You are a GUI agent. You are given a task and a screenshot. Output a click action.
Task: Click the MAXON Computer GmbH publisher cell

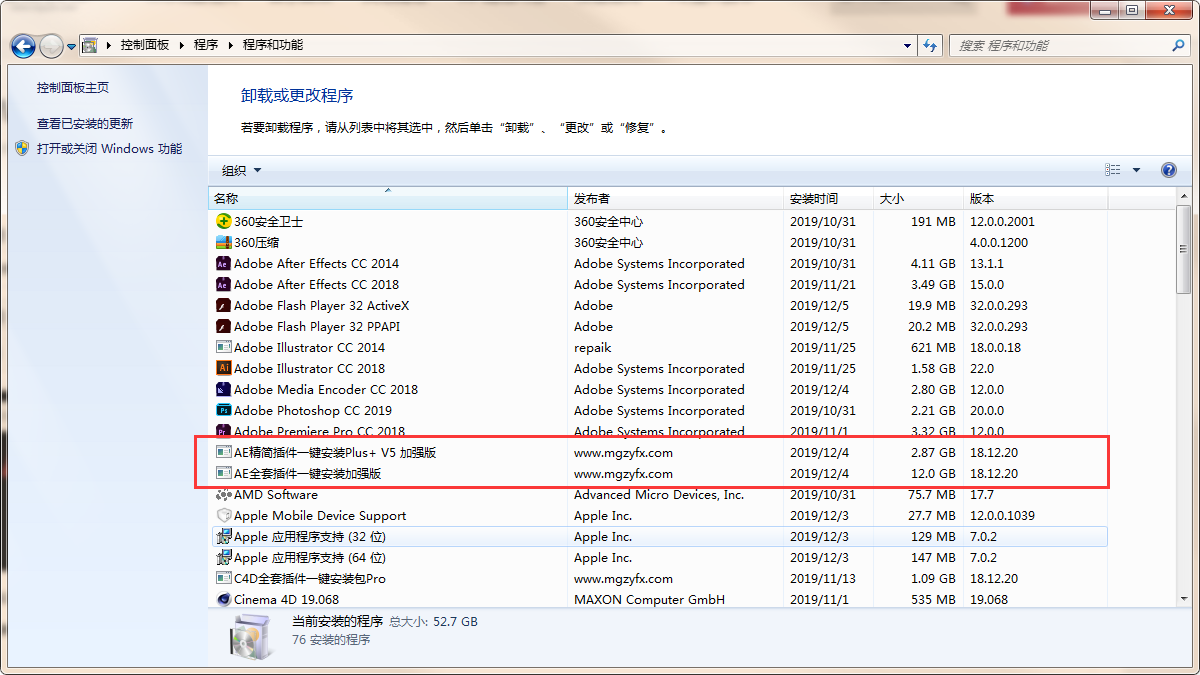point(649,599)
